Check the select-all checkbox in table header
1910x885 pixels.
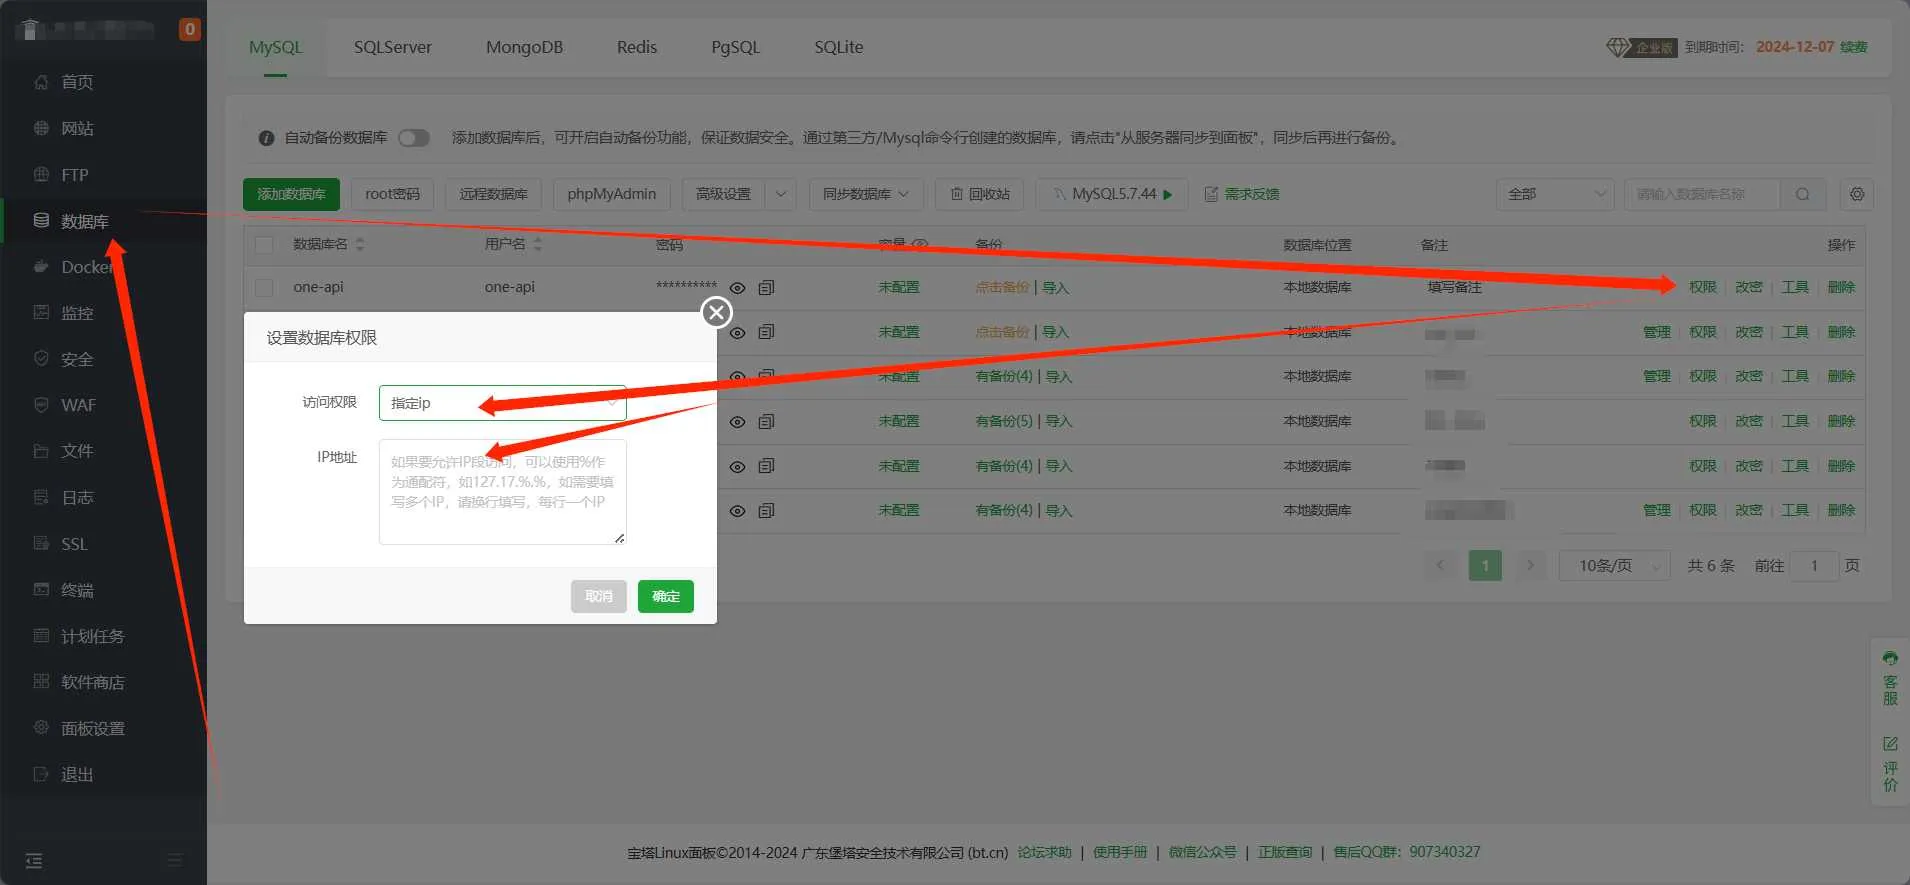click(264, 245)
